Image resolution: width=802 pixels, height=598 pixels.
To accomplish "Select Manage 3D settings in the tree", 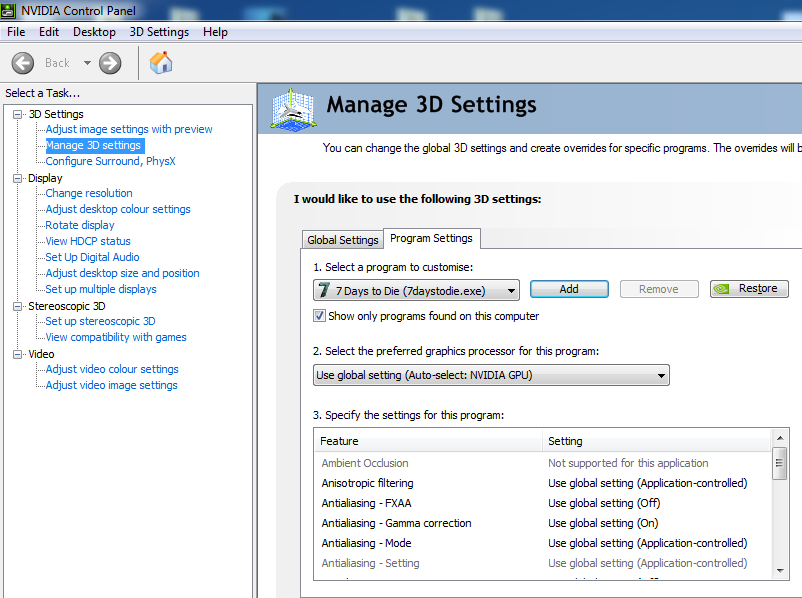I will [x=93, y=145].
